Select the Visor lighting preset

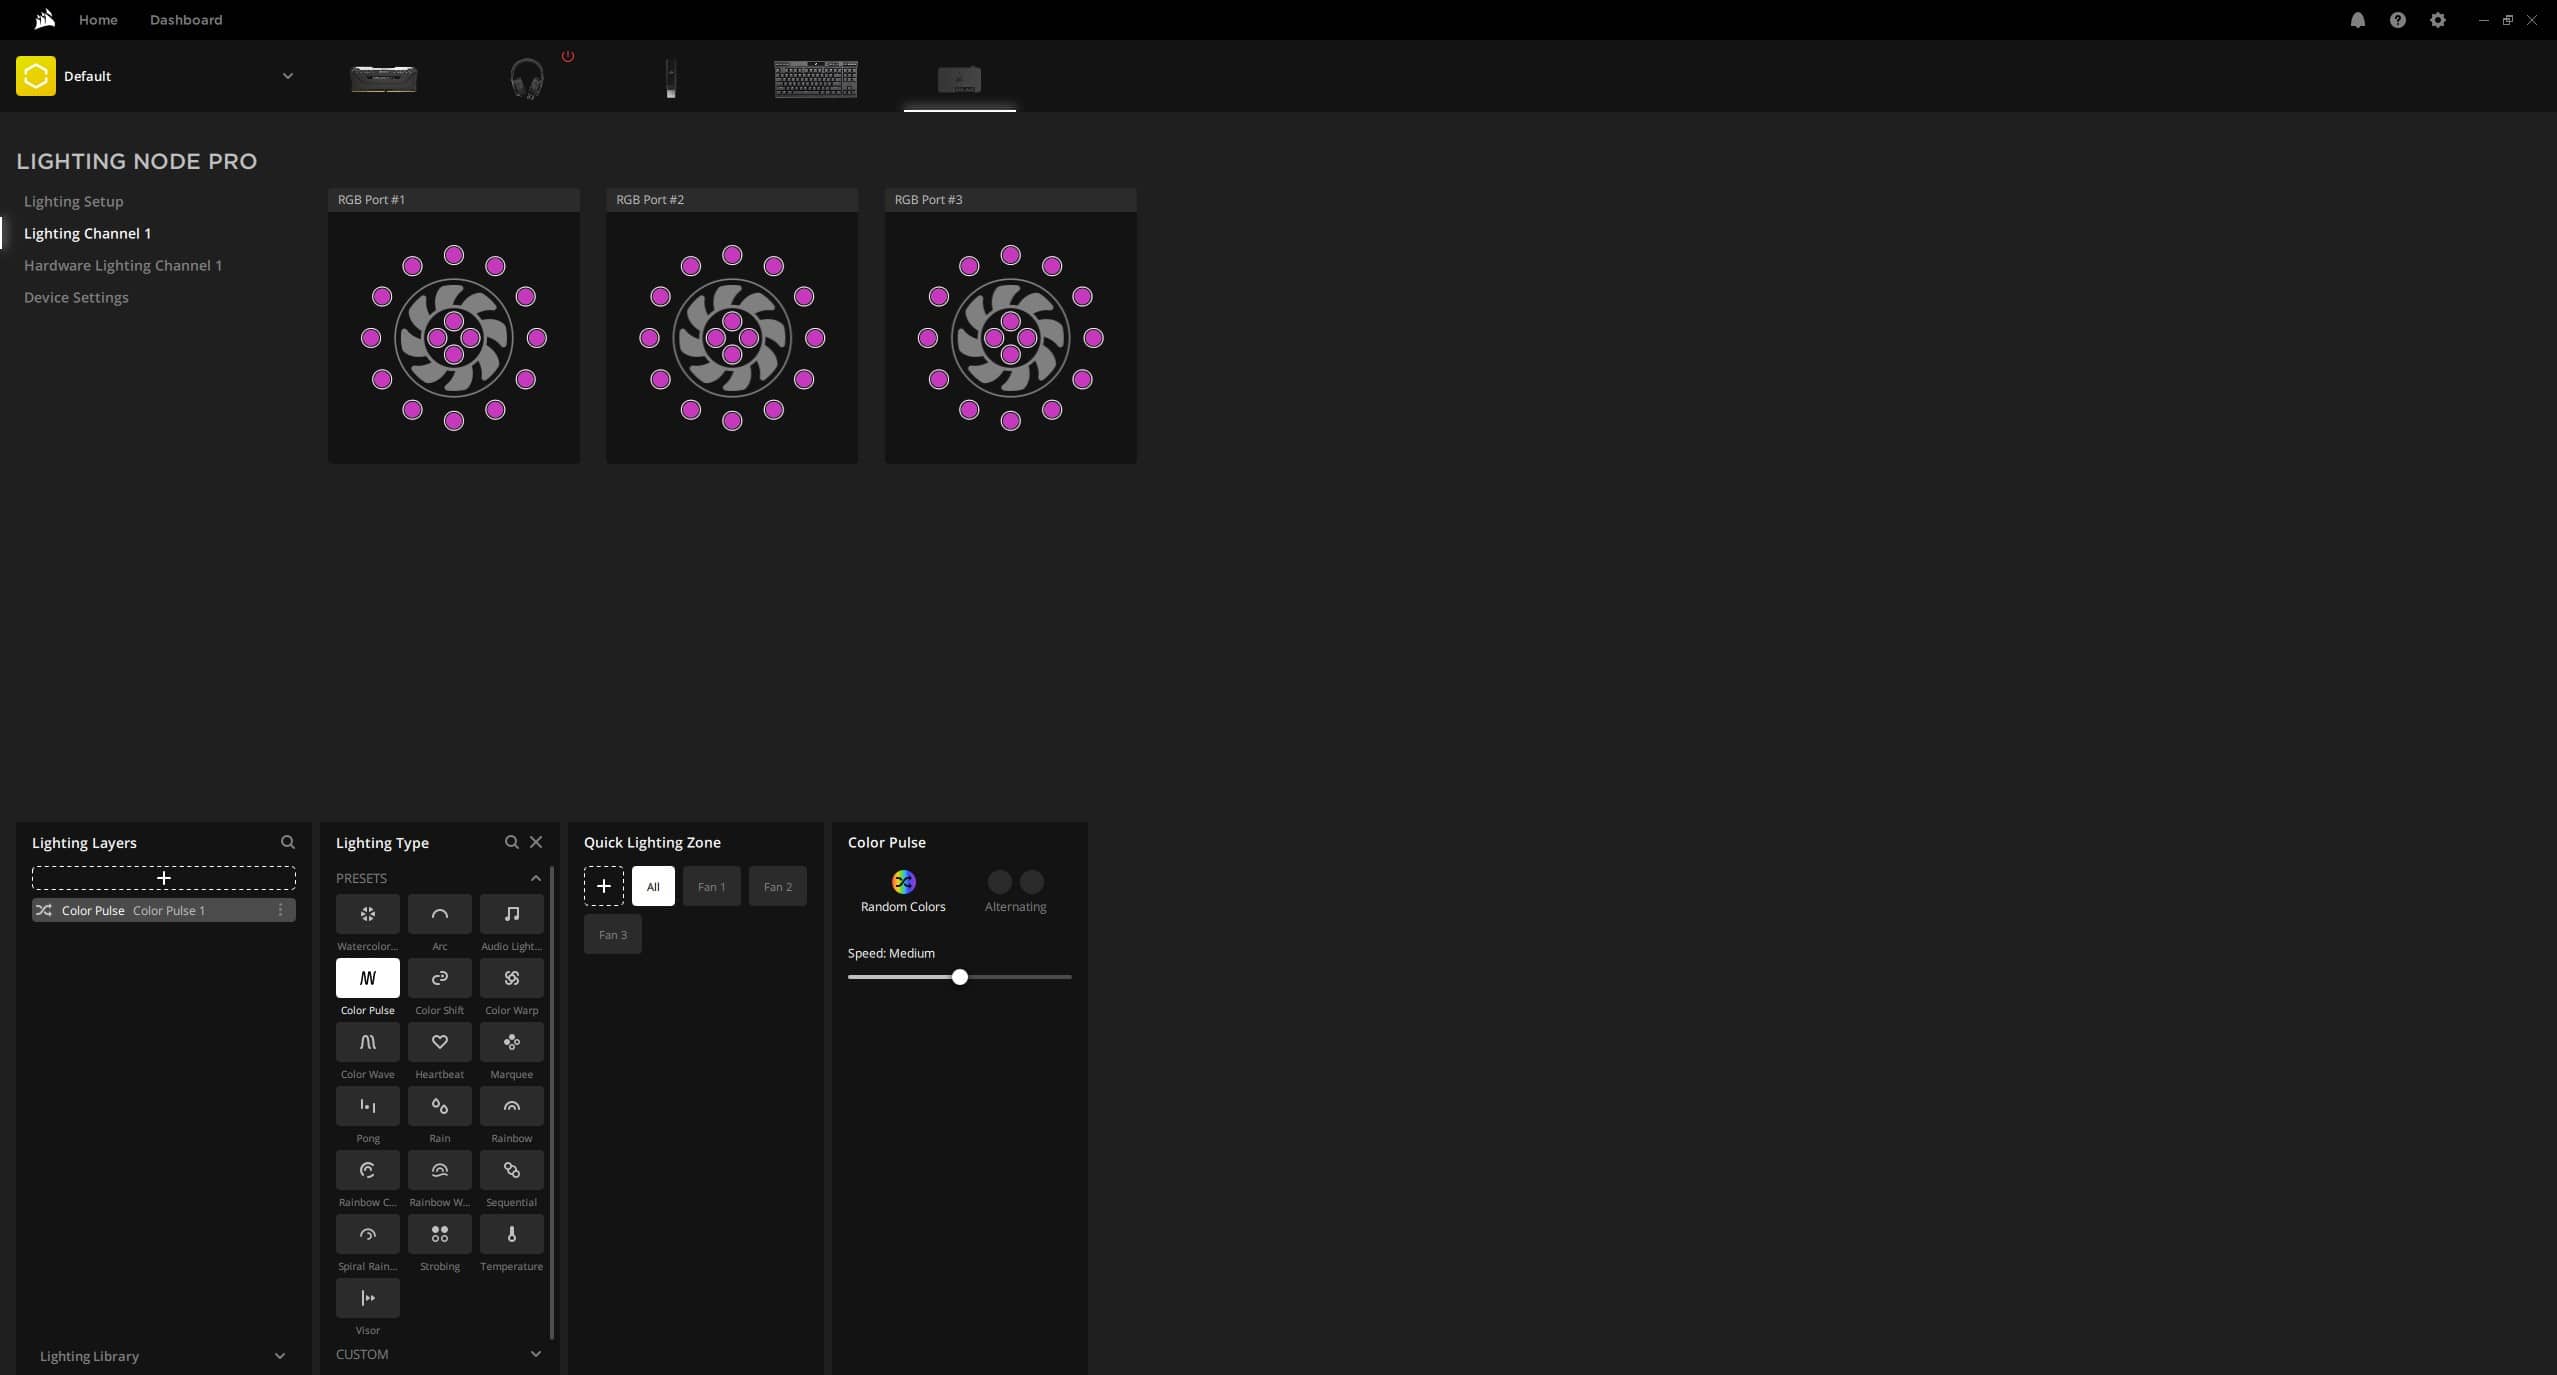tap(367, 1298)
